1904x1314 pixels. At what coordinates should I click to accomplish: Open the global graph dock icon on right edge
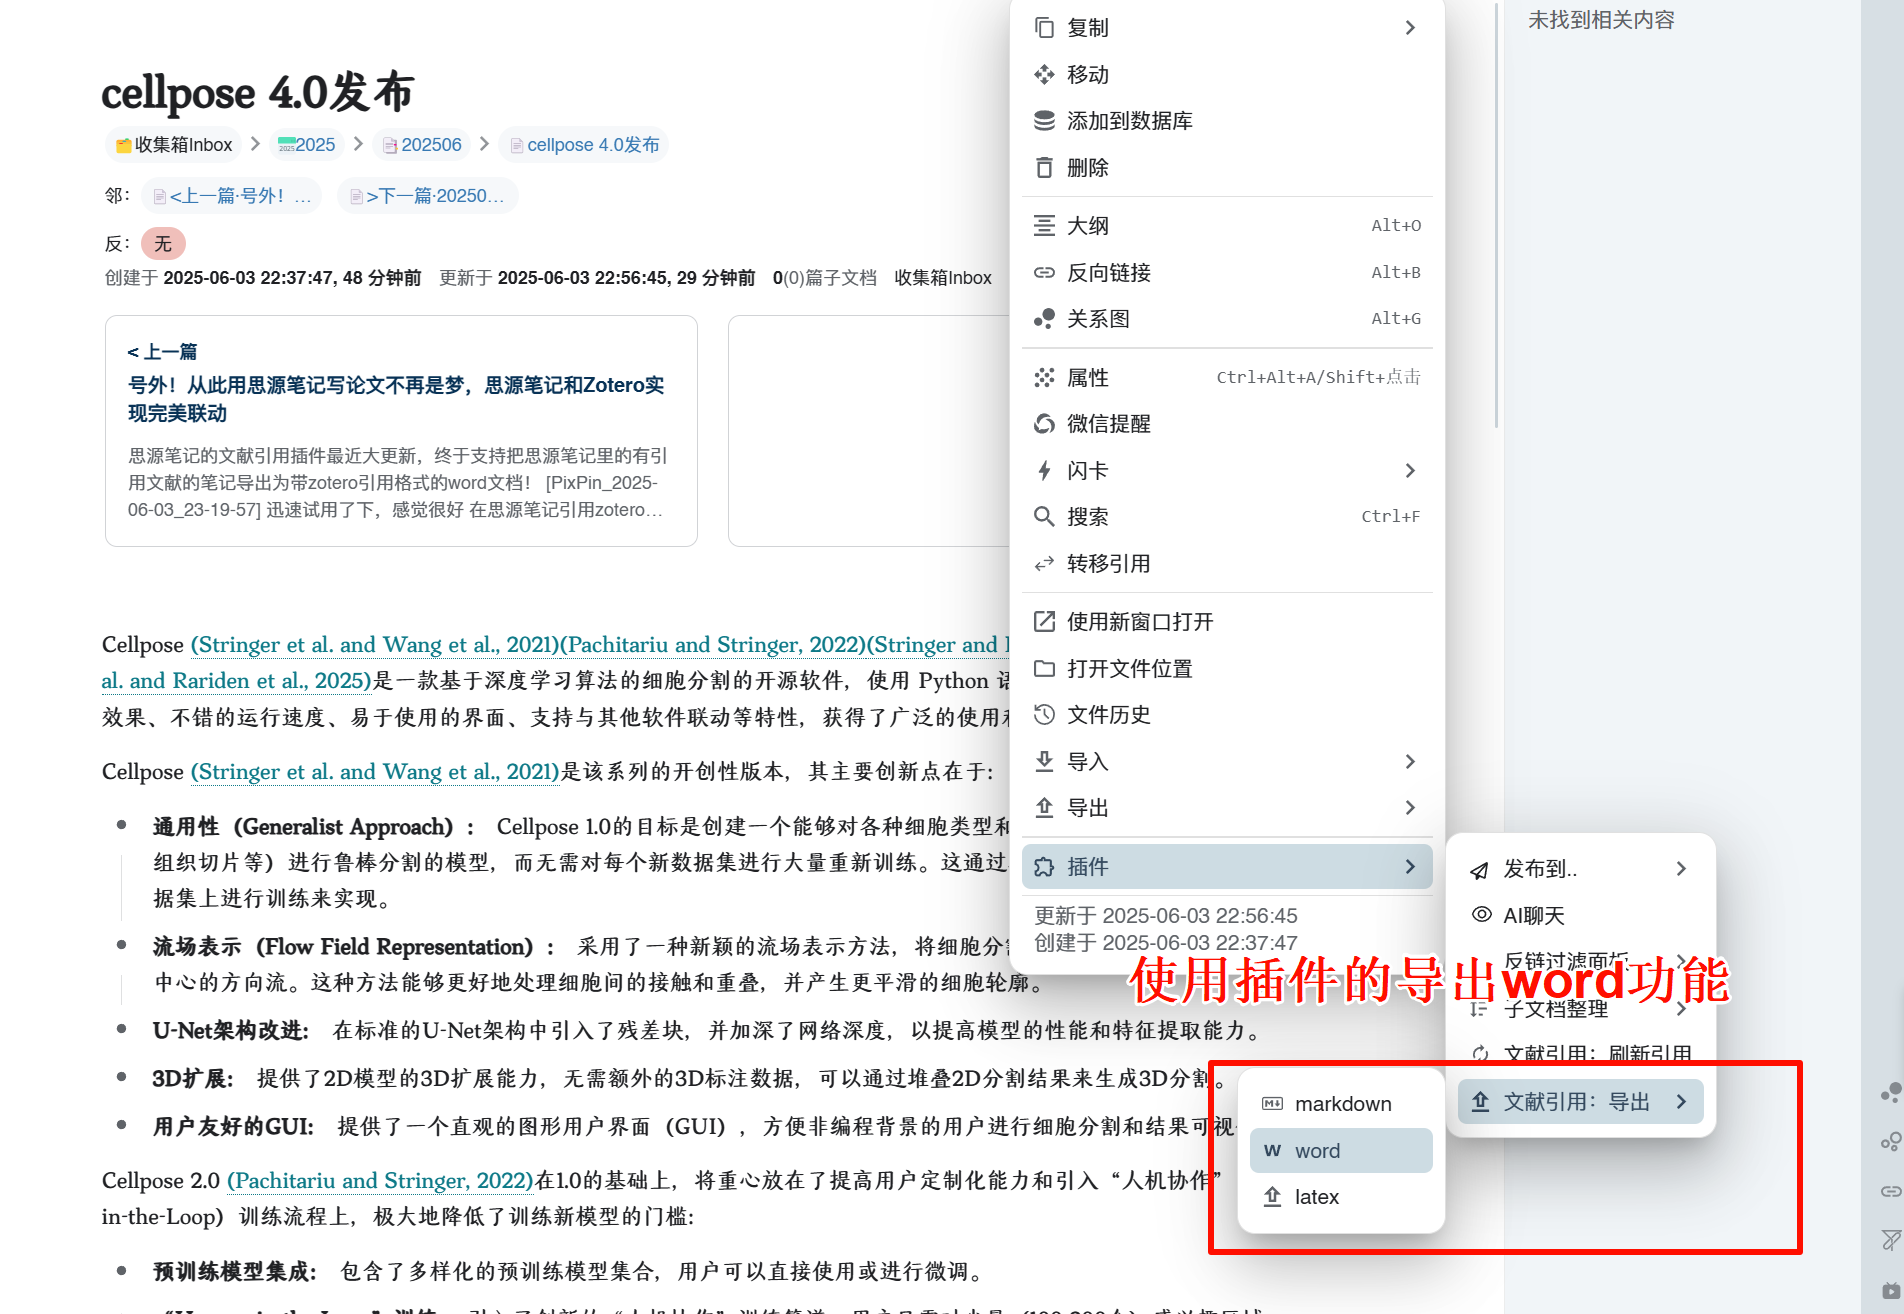pyautogui.click(x=1890, y=1093)
